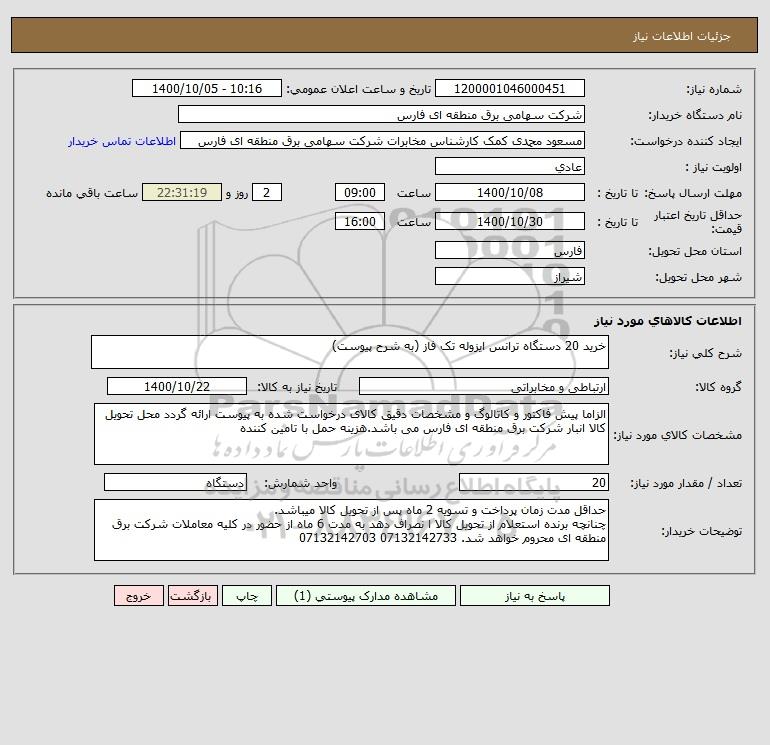Click the خروج exit button
Viewport: 770px width, 745px height.
(138, 596)
